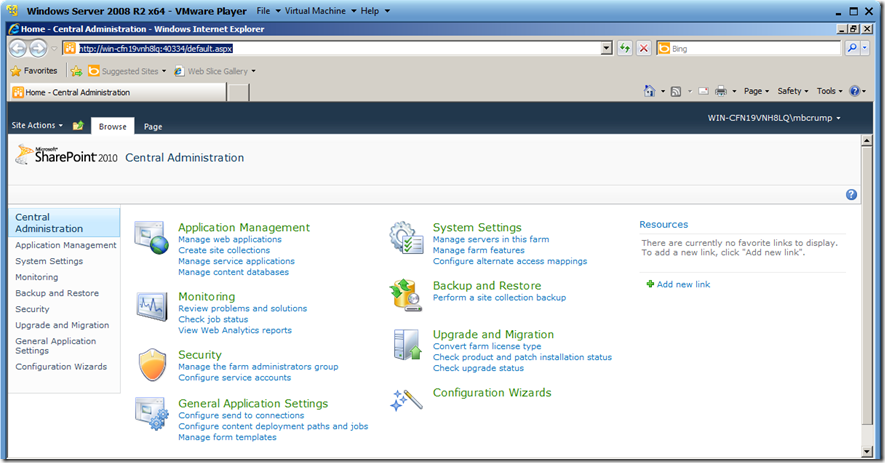Open the Print options dropdown arrow
The width and height of the screenshot is (885, 463).
(734, 91)
